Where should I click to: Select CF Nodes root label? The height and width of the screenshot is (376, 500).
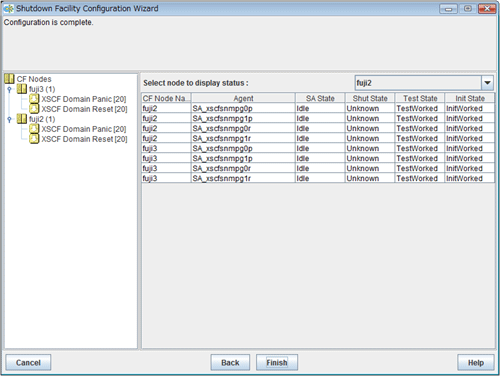point(34,79)
